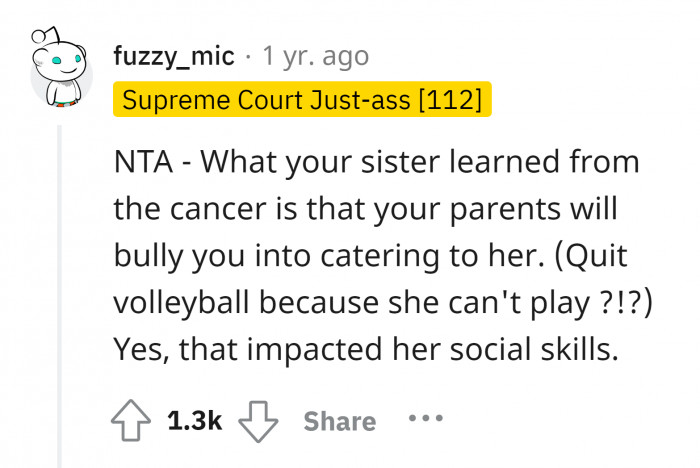Click the word 'NTA' in the comment
700x468 pixels.
coord(145,160)
